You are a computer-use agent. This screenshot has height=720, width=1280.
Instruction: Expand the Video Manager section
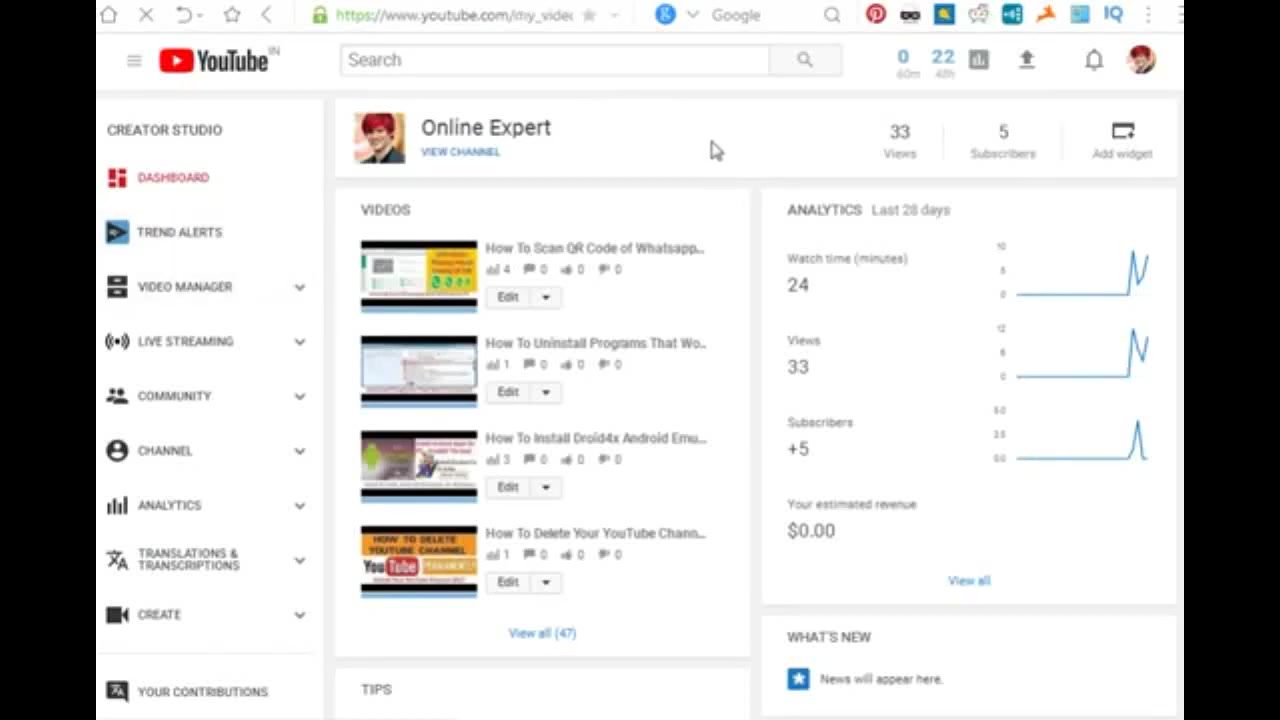[x=299, y=287]
